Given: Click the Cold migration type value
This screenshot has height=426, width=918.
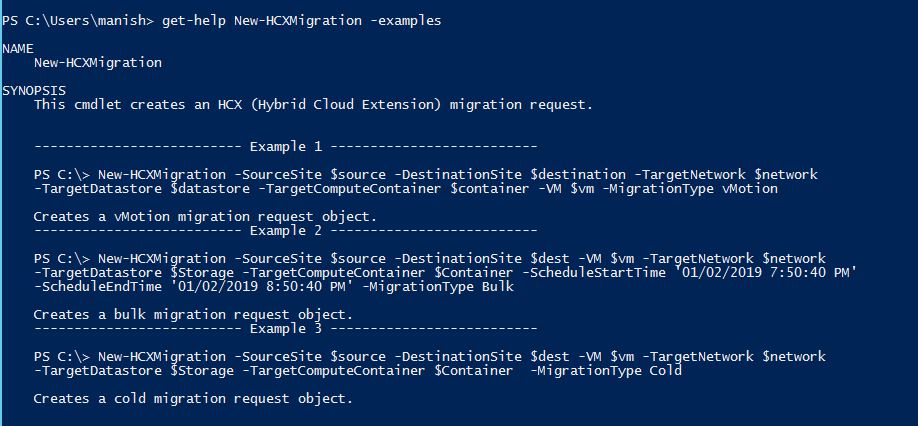Looking at the screenshot, I should pos(665,370).
